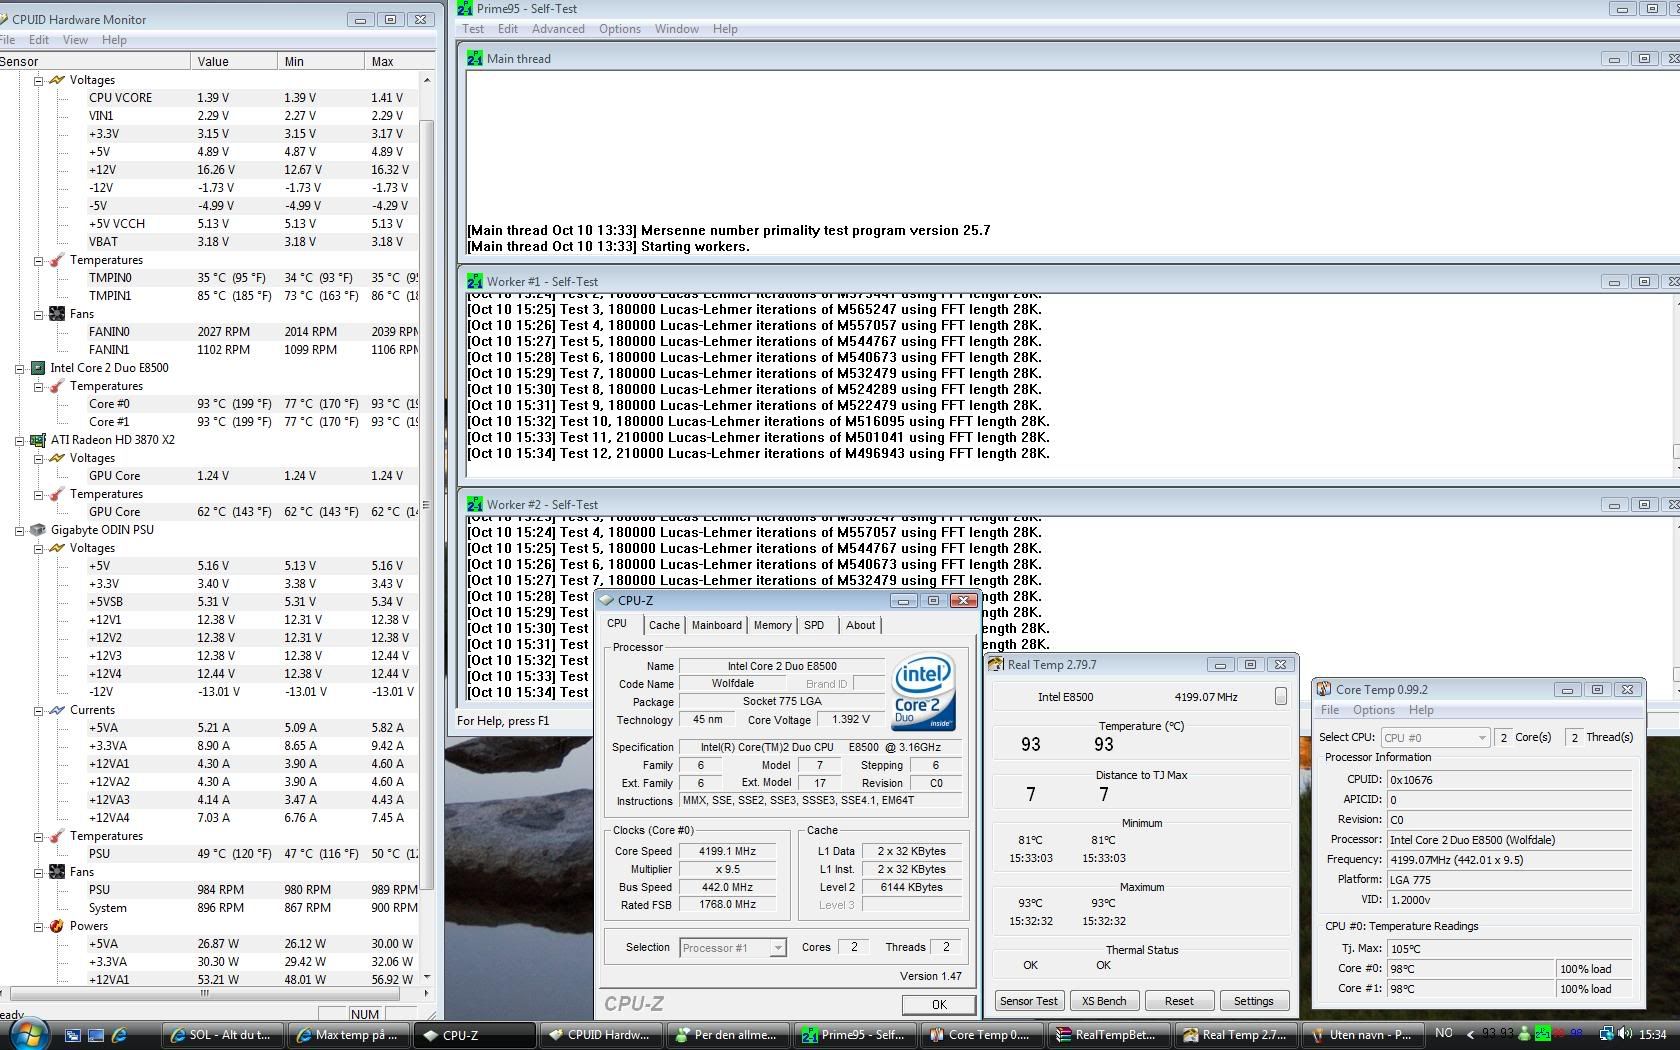Image resolution: width=1680 pixels, height=1050 pixels.
Task: Click the CPU-Z title bar icon
Action: point(606,601)
